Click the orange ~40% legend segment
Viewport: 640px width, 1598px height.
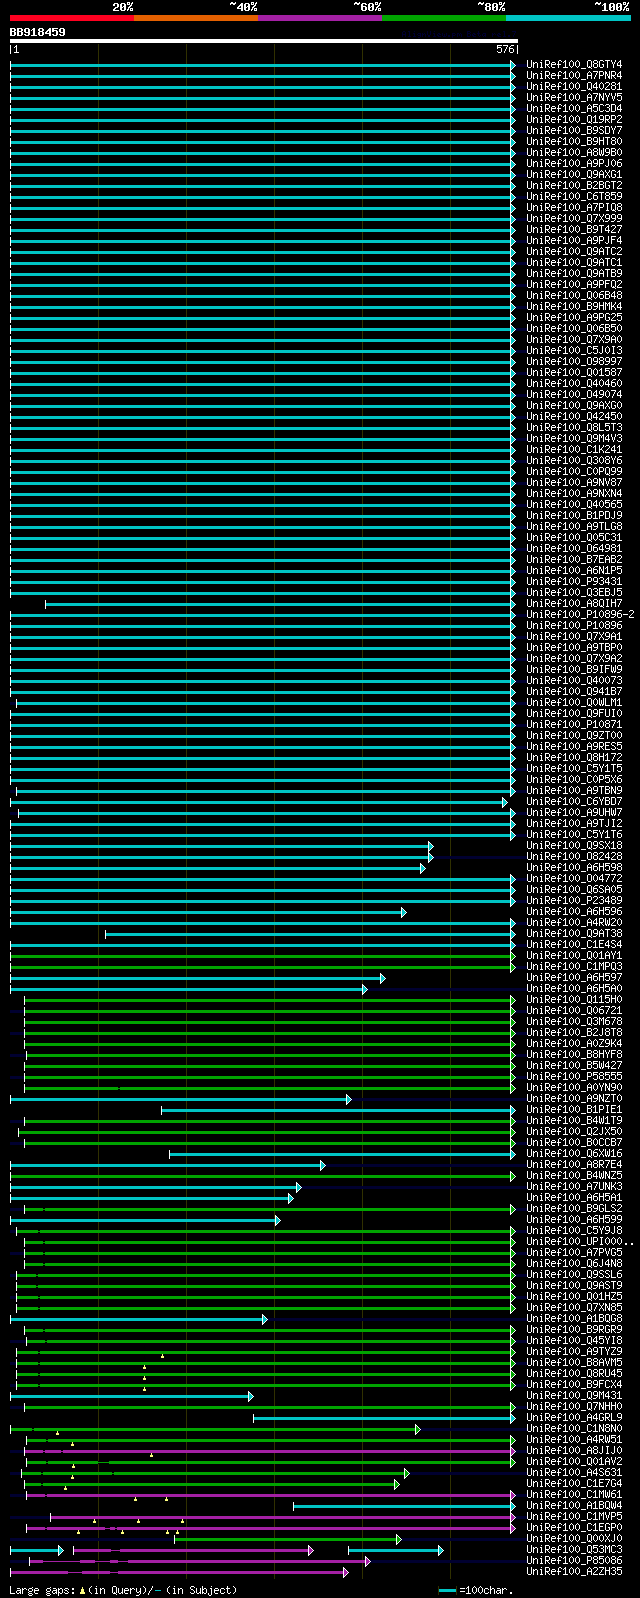click(196, 18)
